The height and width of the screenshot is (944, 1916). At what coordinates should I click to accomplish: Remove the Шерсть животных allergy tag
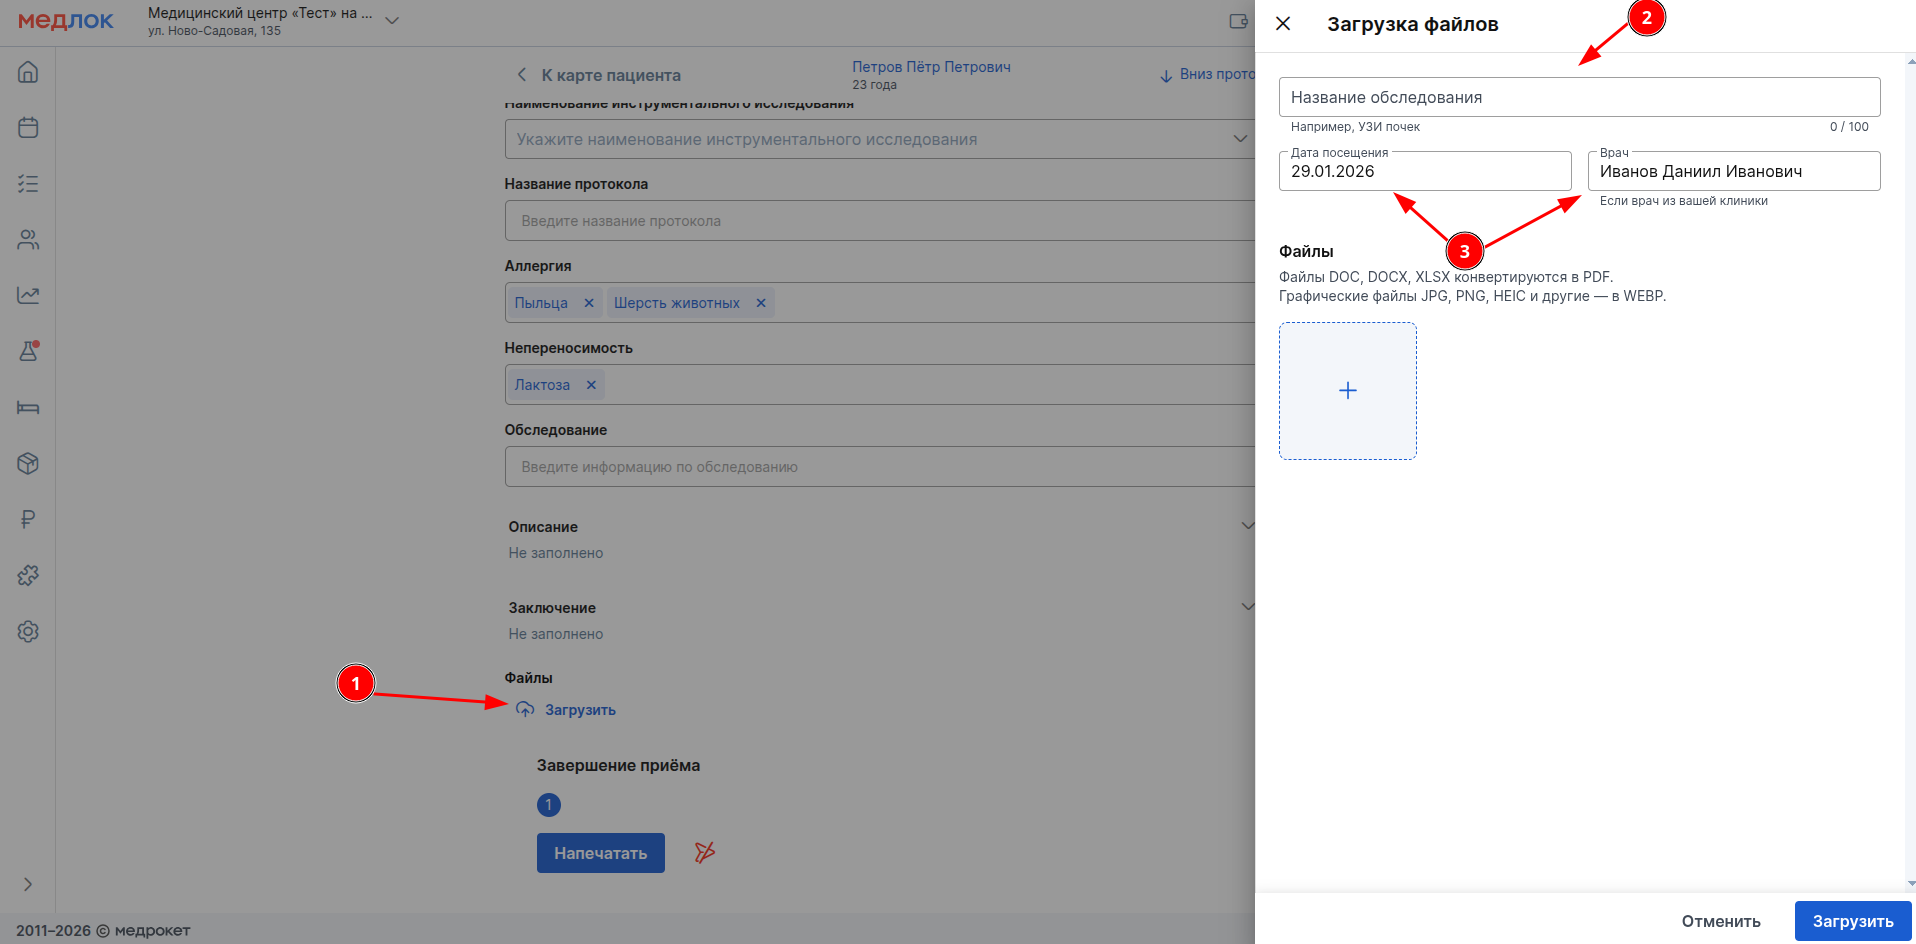(x=761, y=303)
